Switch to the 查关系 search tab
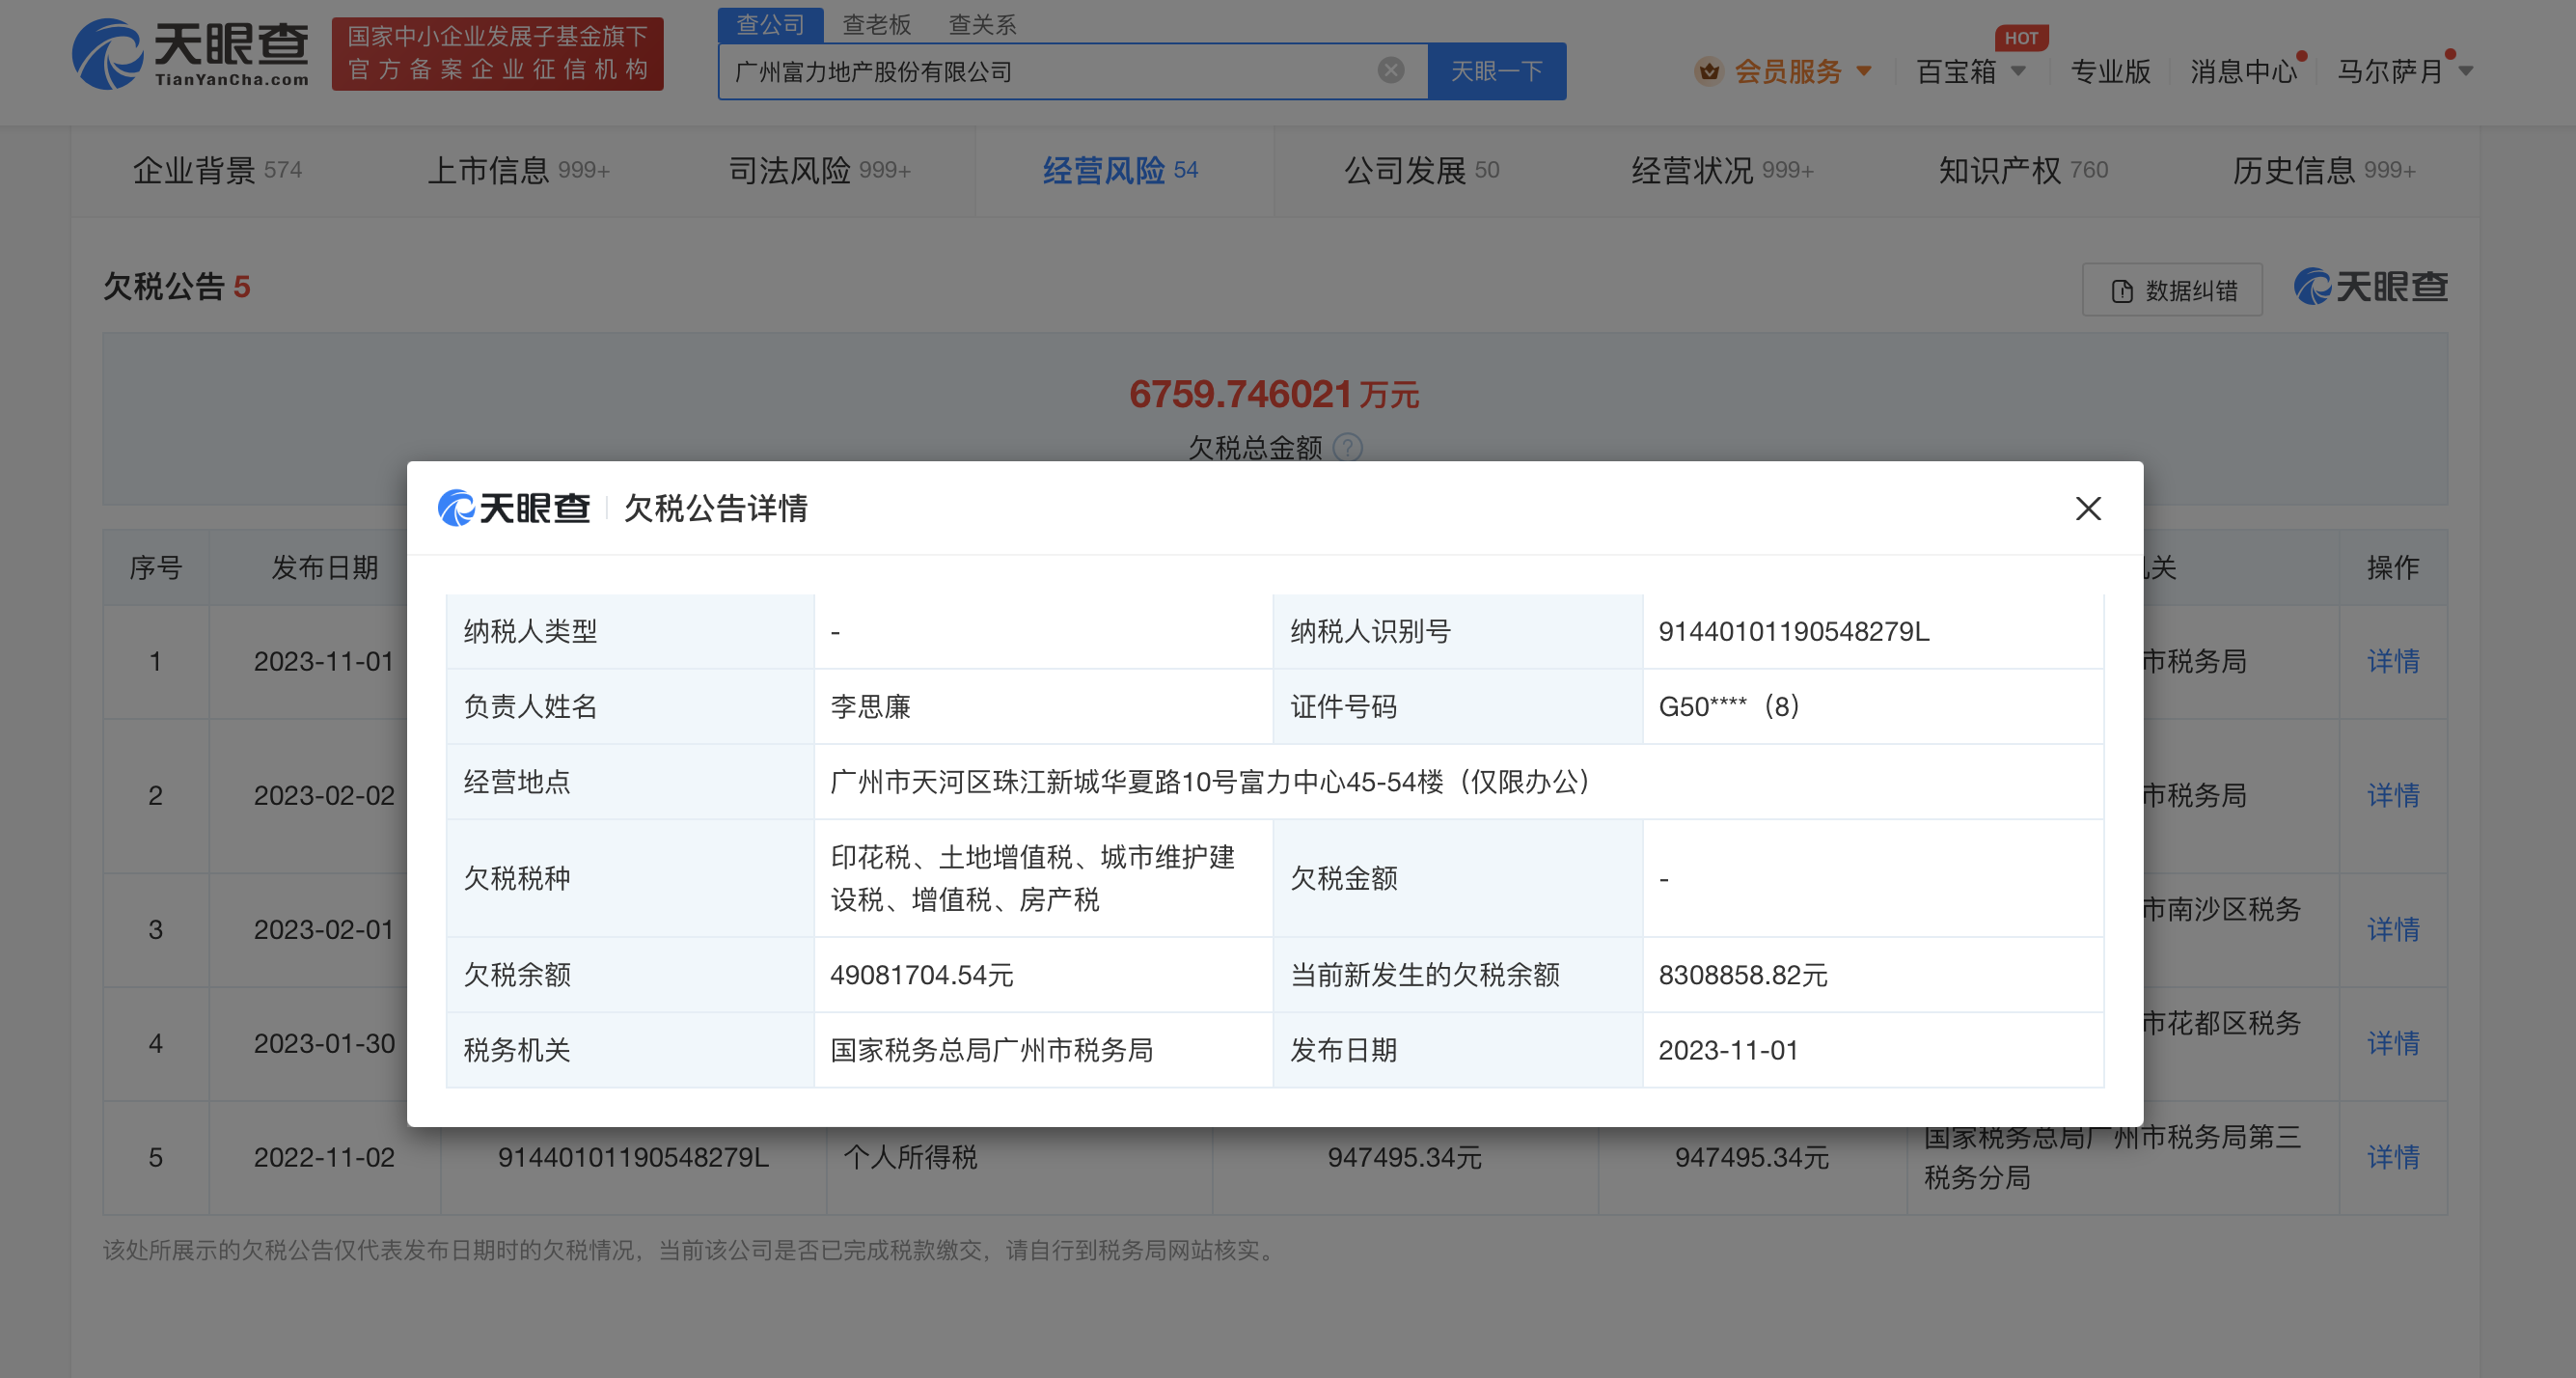 click(x=981, y=24)
